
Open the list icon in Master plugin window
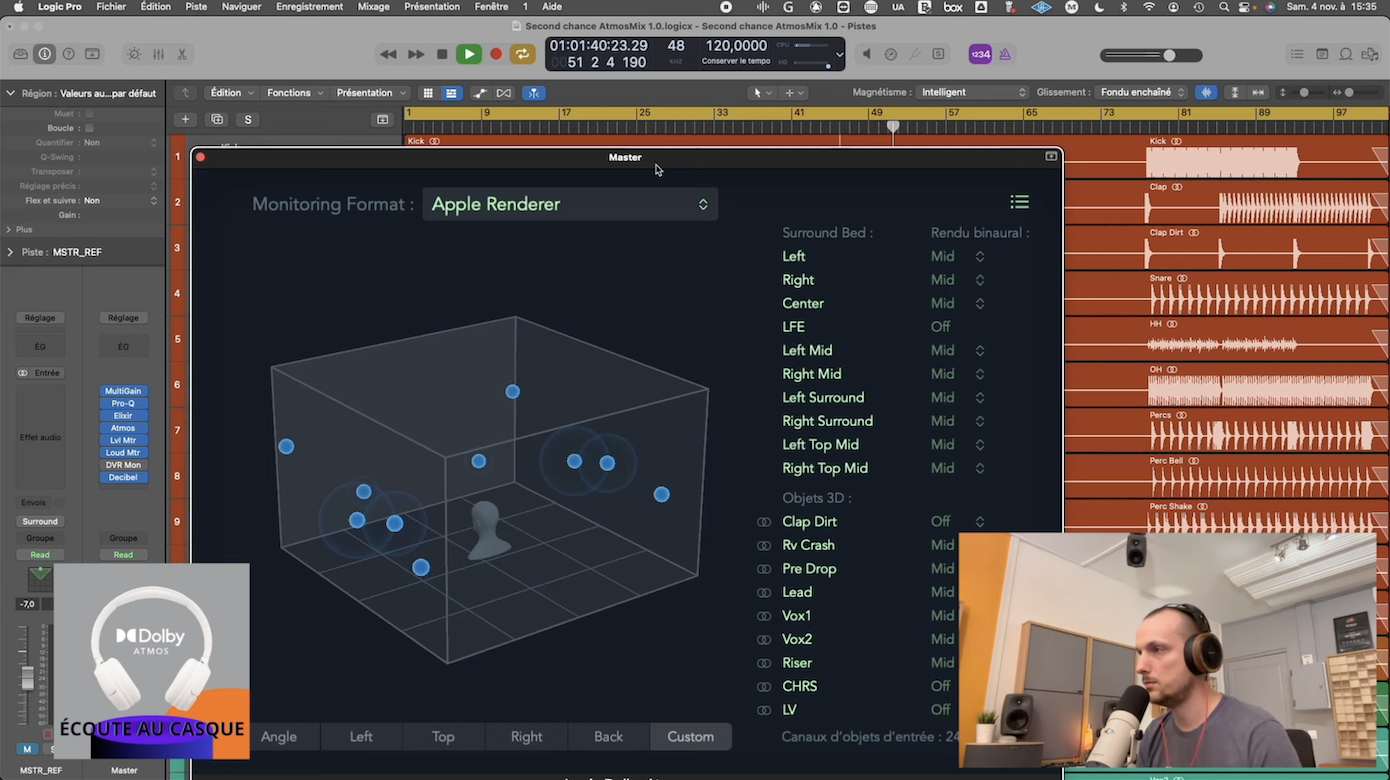pos(1019,202)
